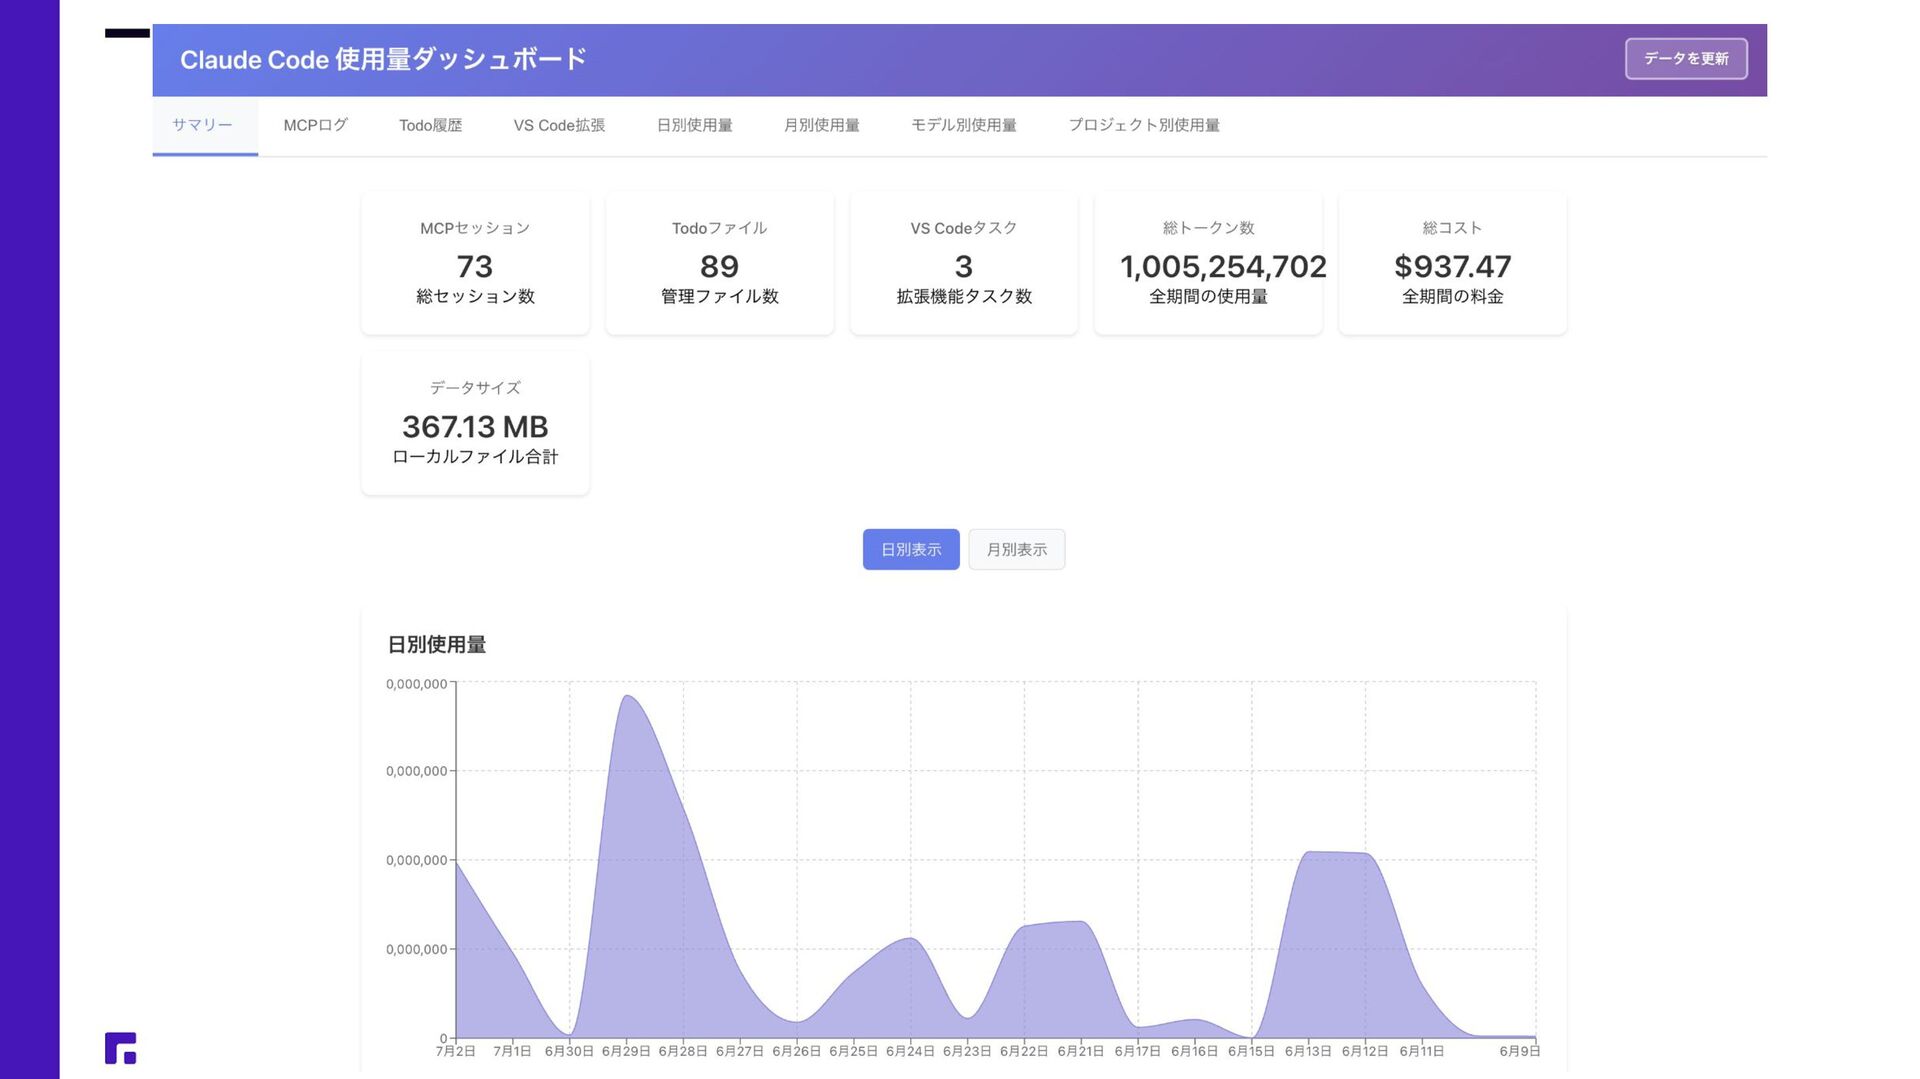Switch to モデル別使用量 tab
Viewport: 1920px width, 1079px height.
pyautogui.click(x=963, y=125)
